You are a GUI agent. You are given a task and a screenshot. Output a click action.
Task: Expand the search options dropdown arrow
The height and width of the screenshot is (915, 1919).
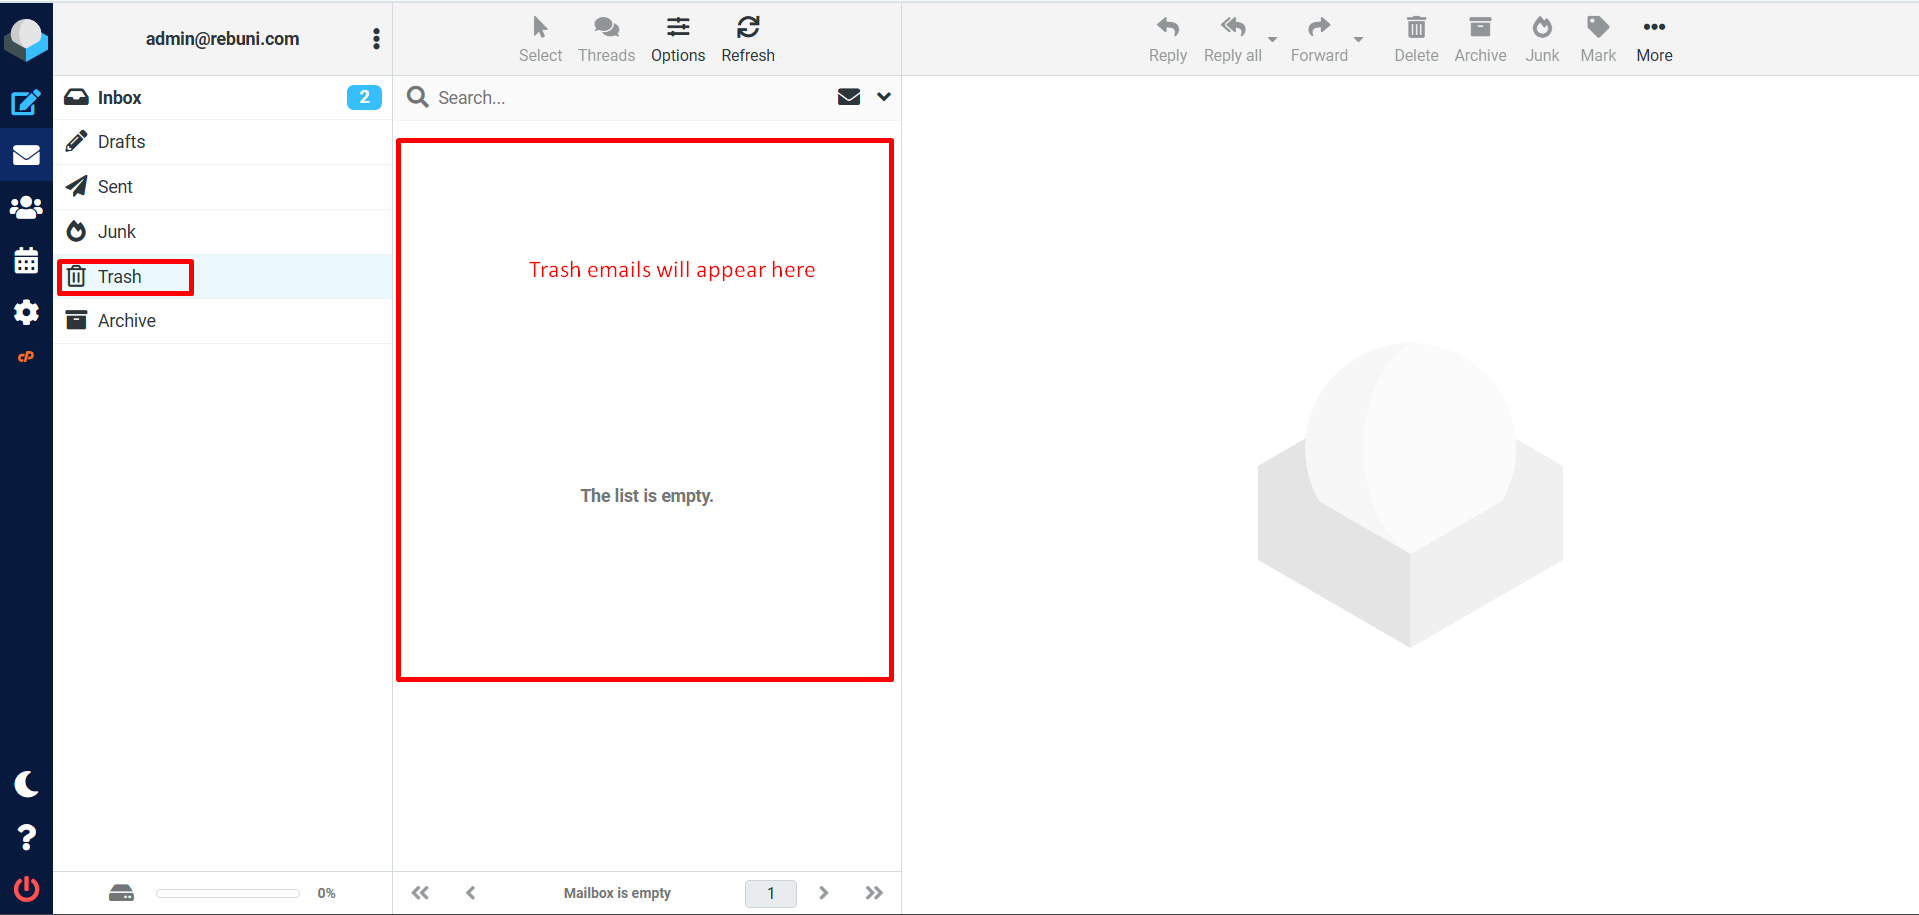[883, 97]
